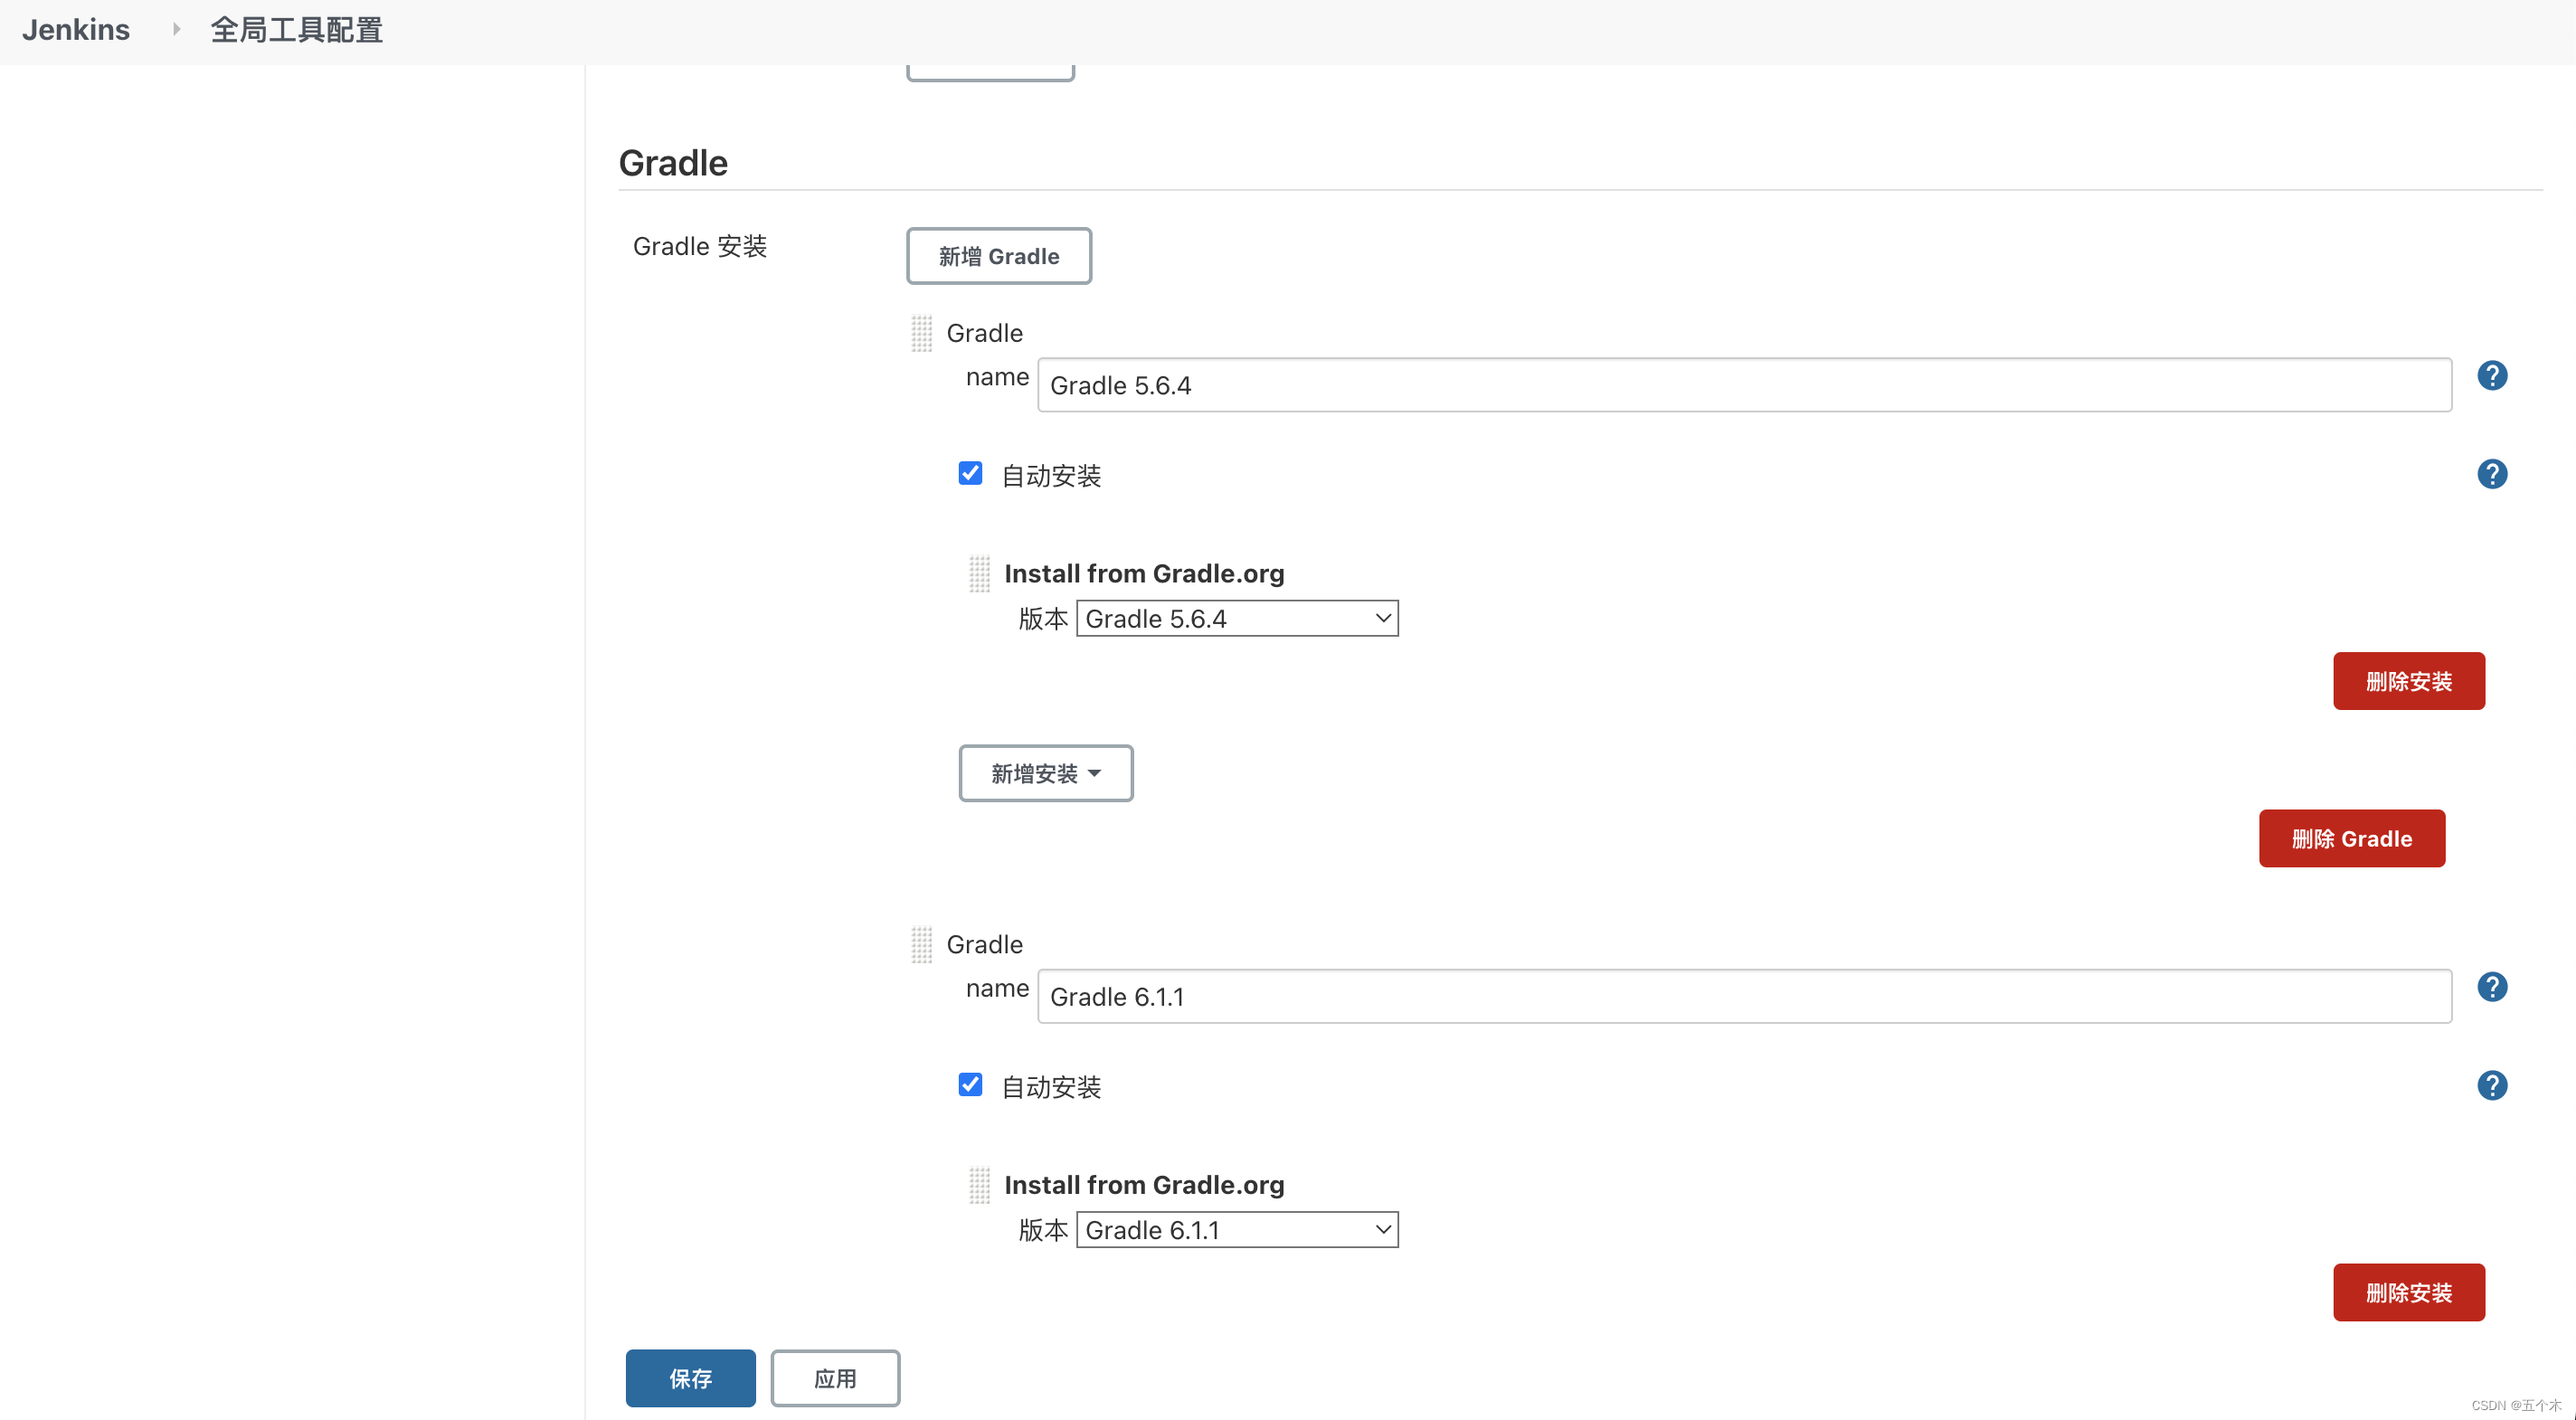Image resolution: width=2576 pixels, height=1420 pixels.
Task: Grab drag handle of first Gradle entry
Action: coord(921,333)
